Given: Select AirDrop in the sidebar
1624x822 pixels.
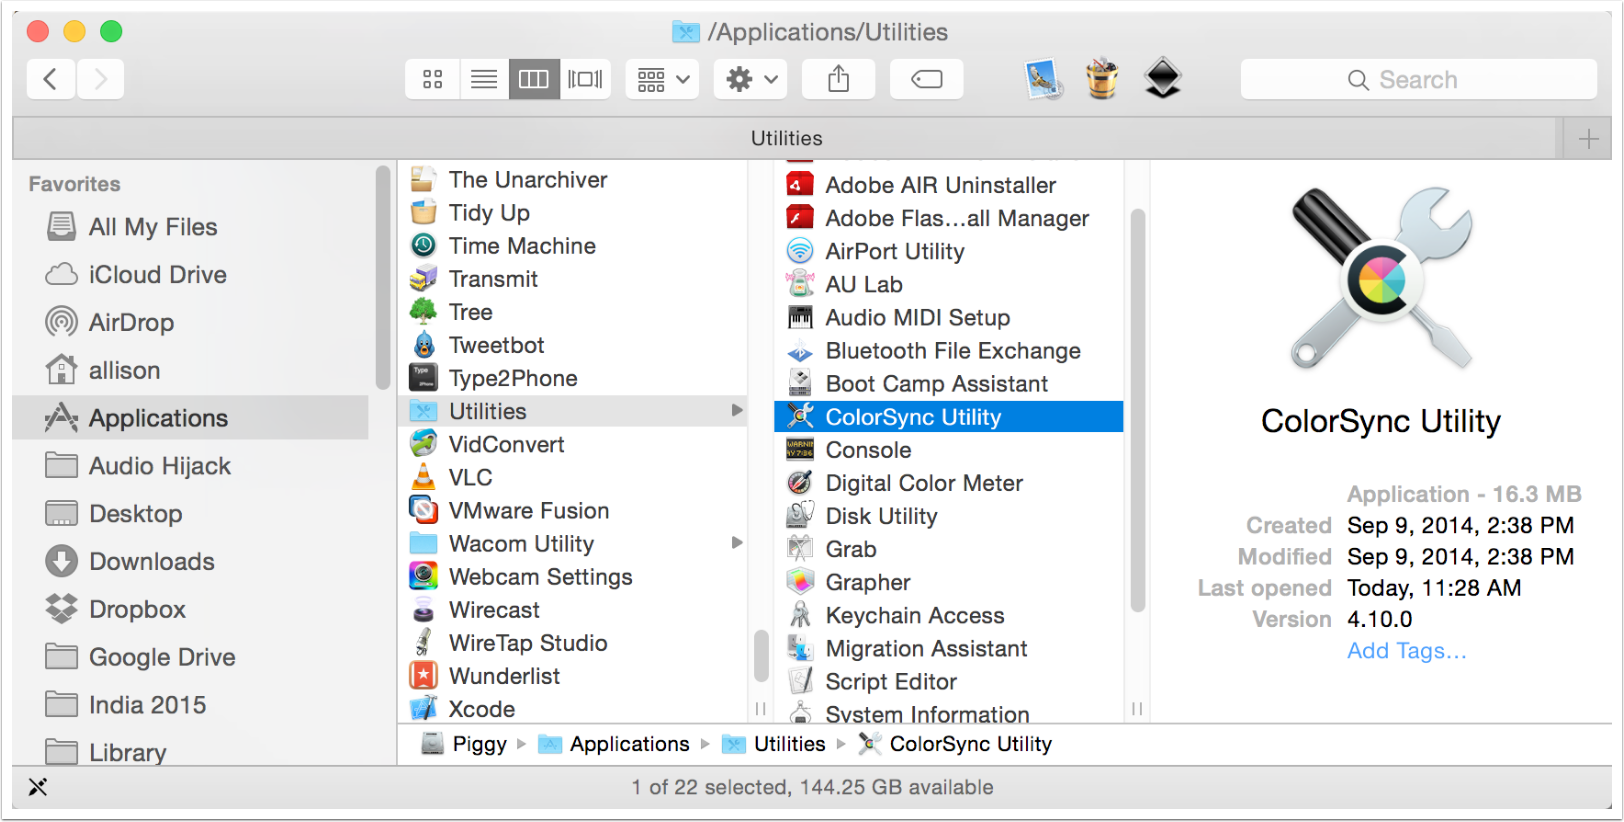Looking at the screenshot, I should point(131,322).
